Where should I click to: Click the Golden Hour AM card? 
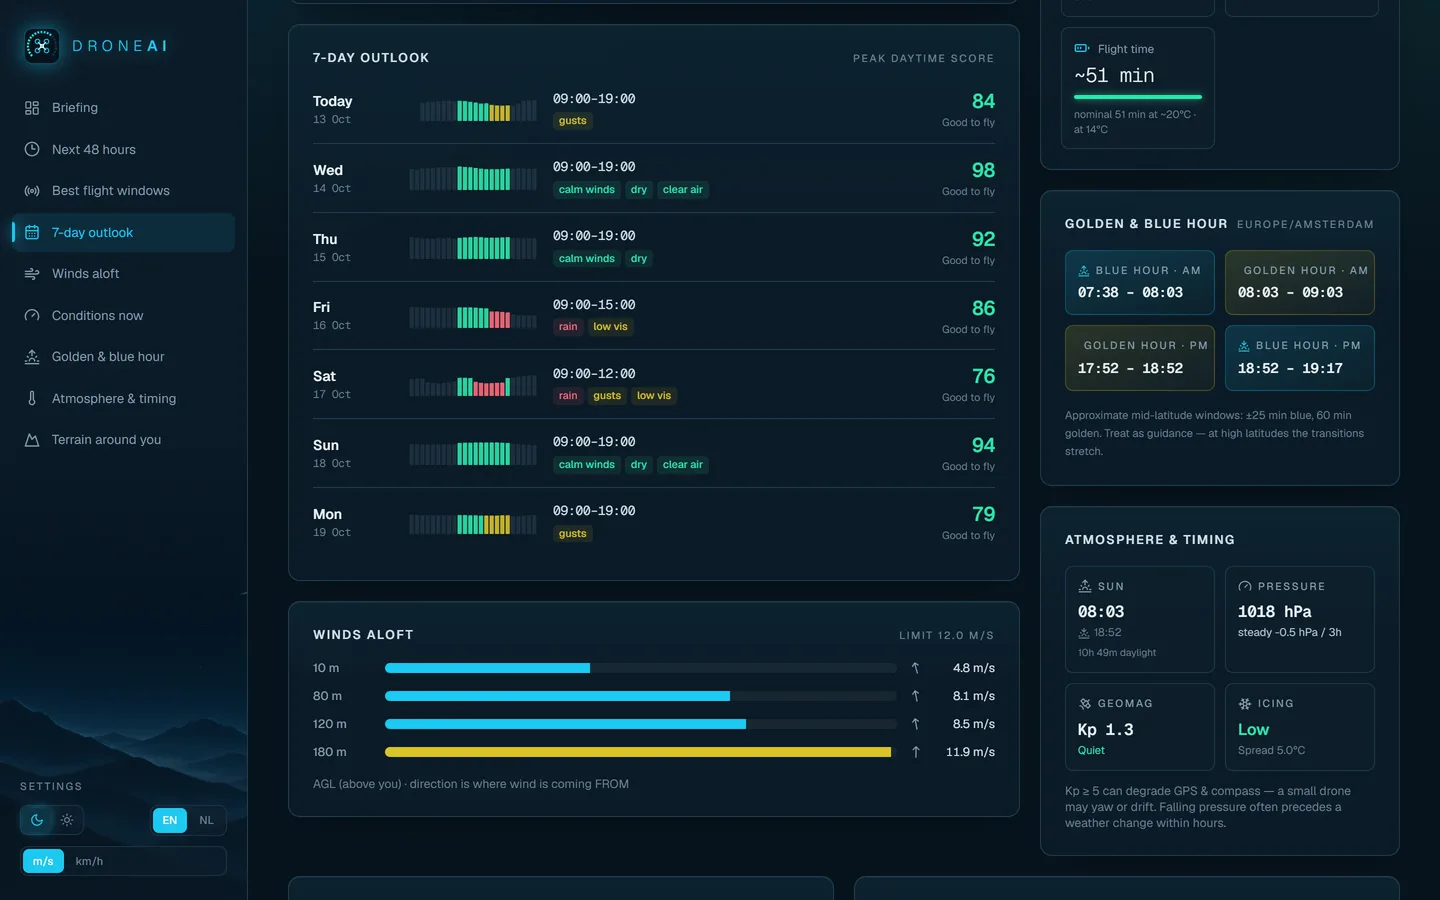tap(1300, 283)
